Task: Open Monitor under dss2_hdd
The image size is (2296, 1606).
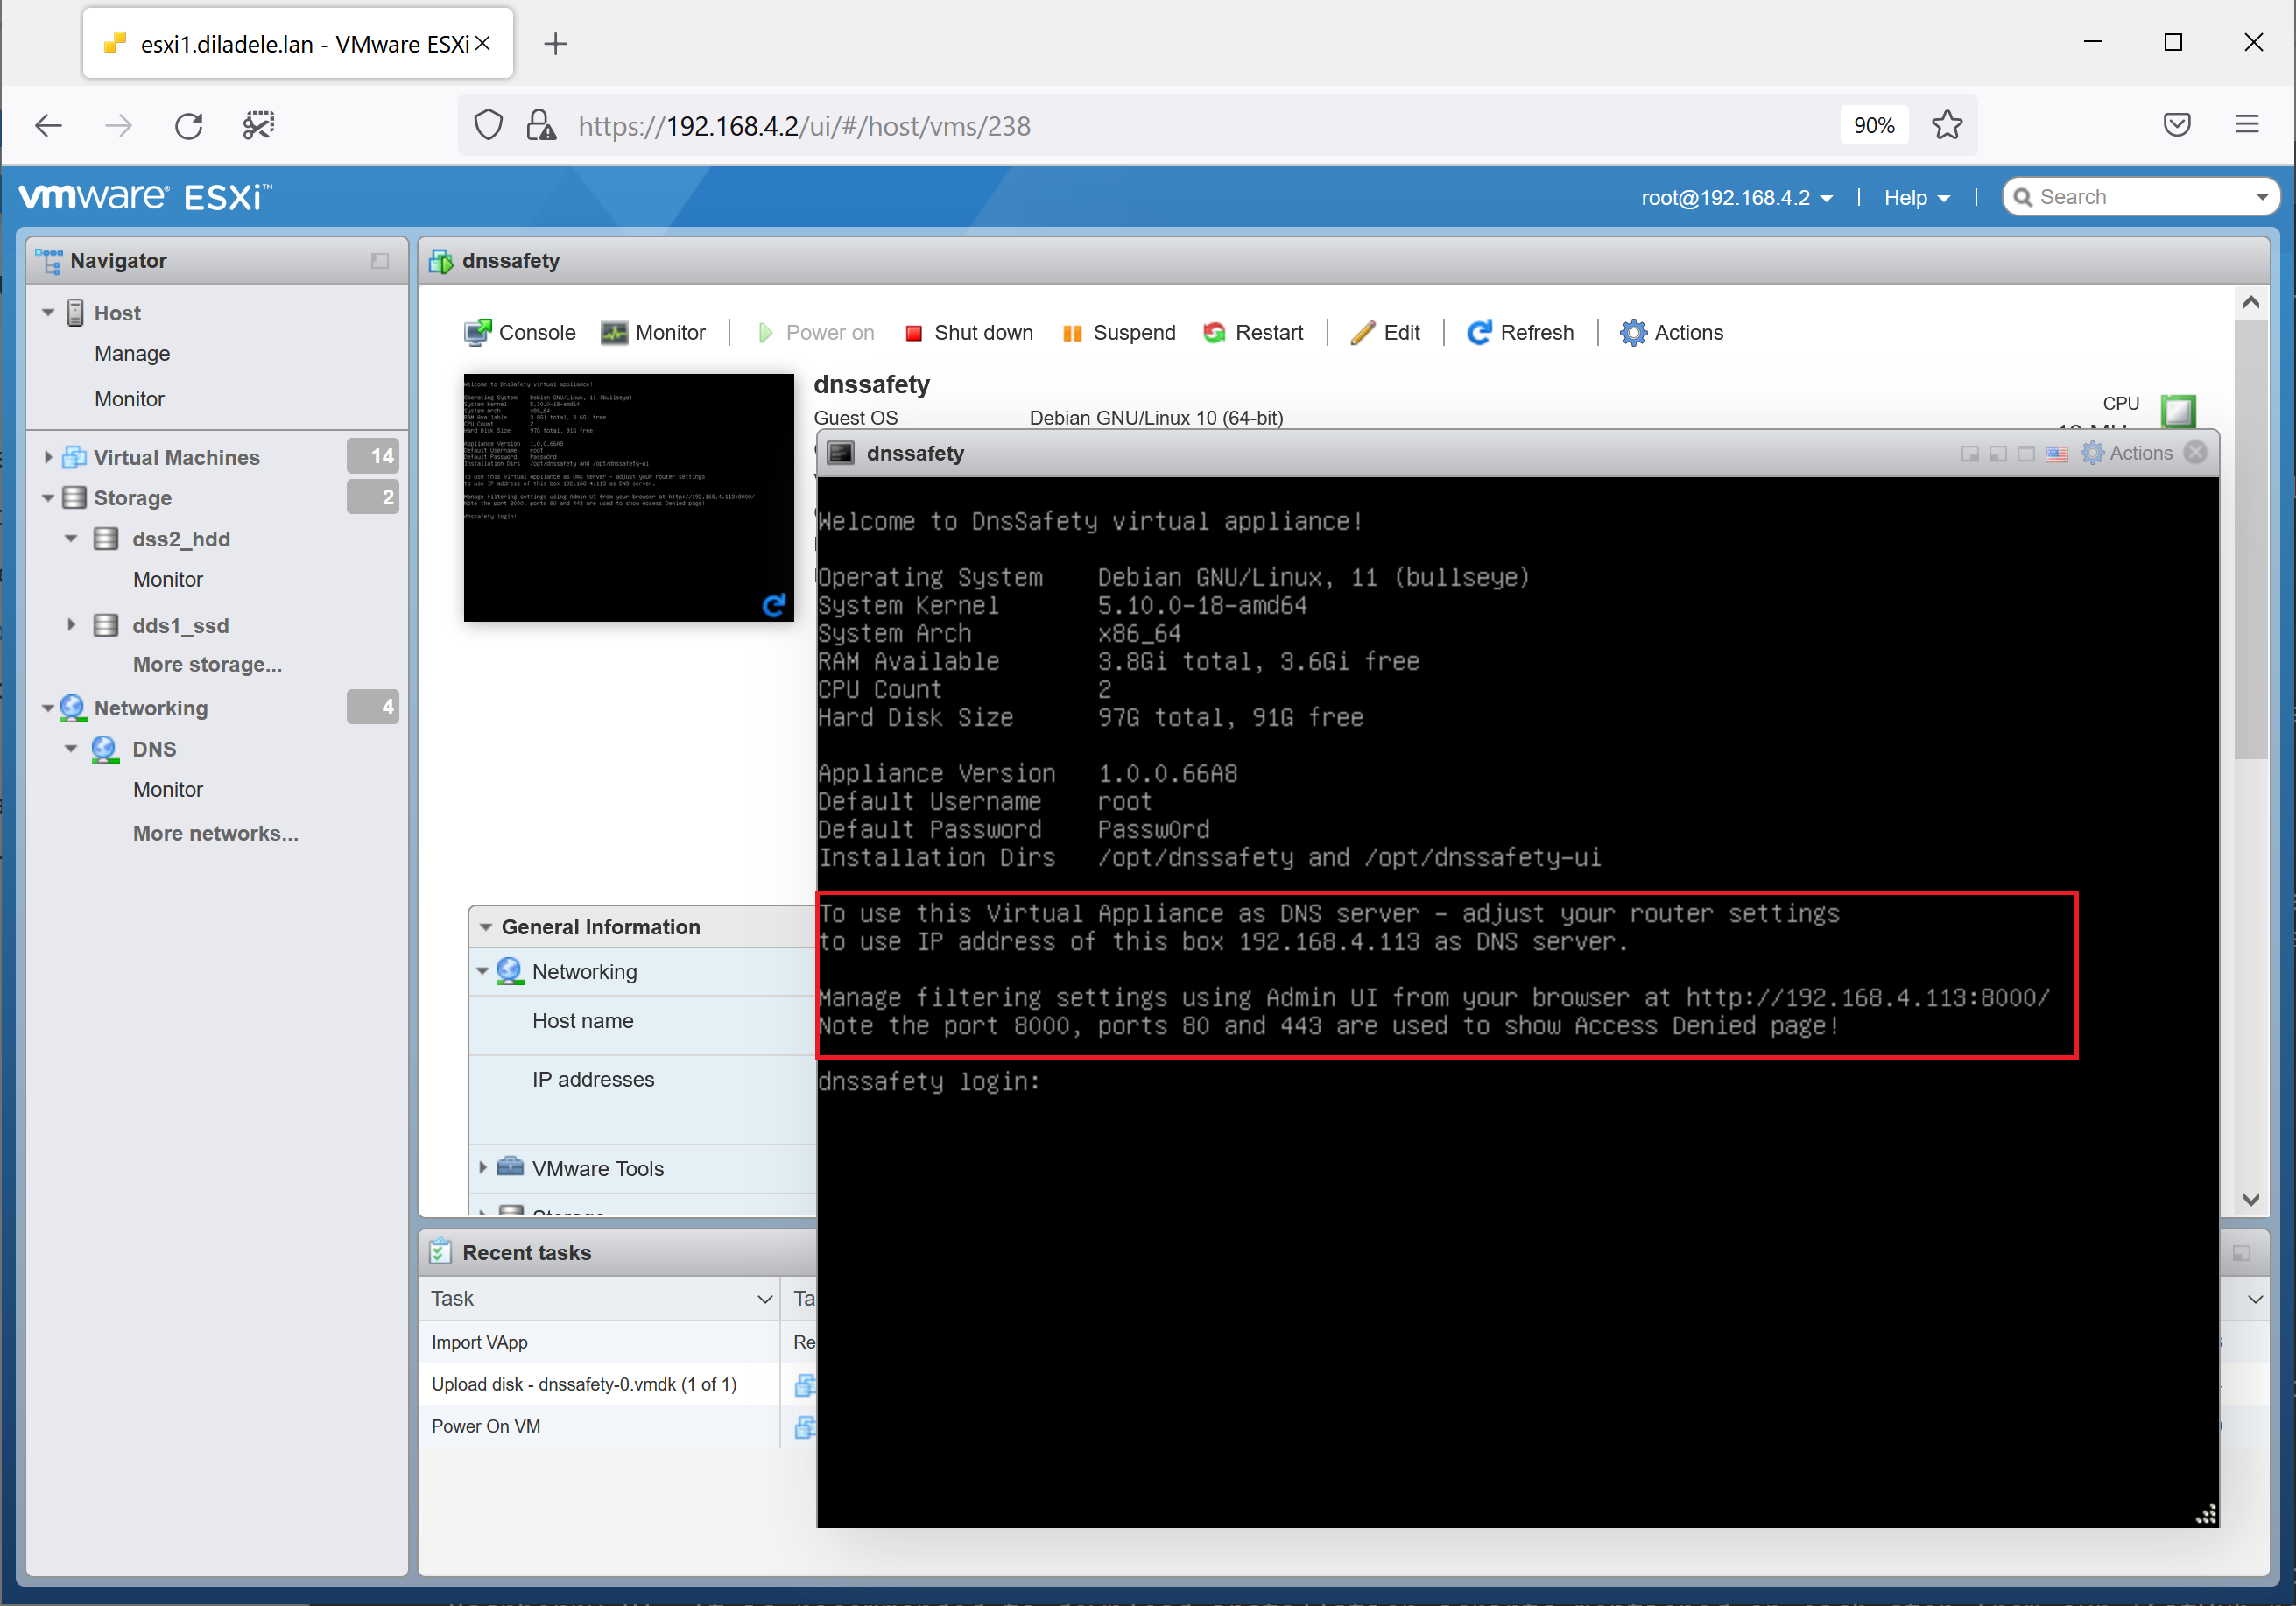Action: [x=168, y=580]
